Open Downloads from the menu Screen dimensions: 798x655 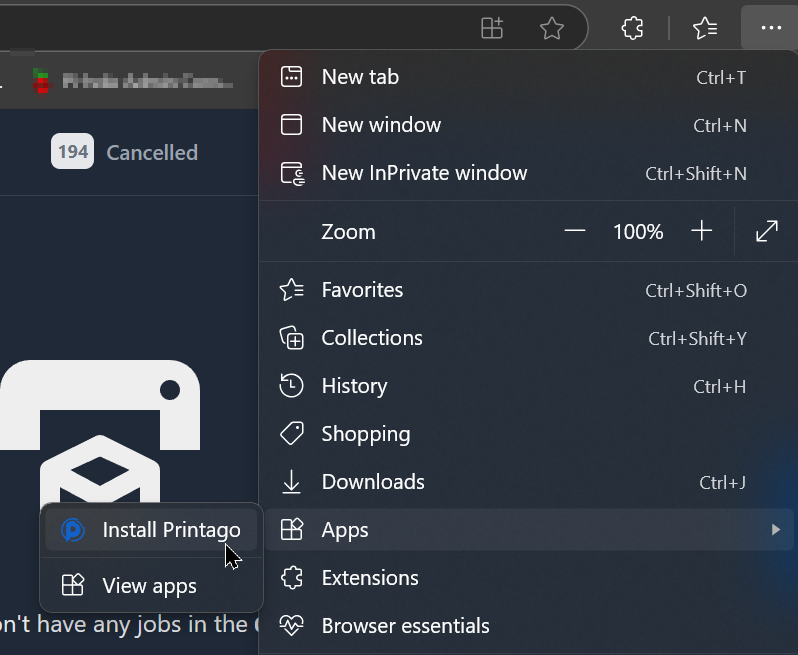[x=373, y=482]
